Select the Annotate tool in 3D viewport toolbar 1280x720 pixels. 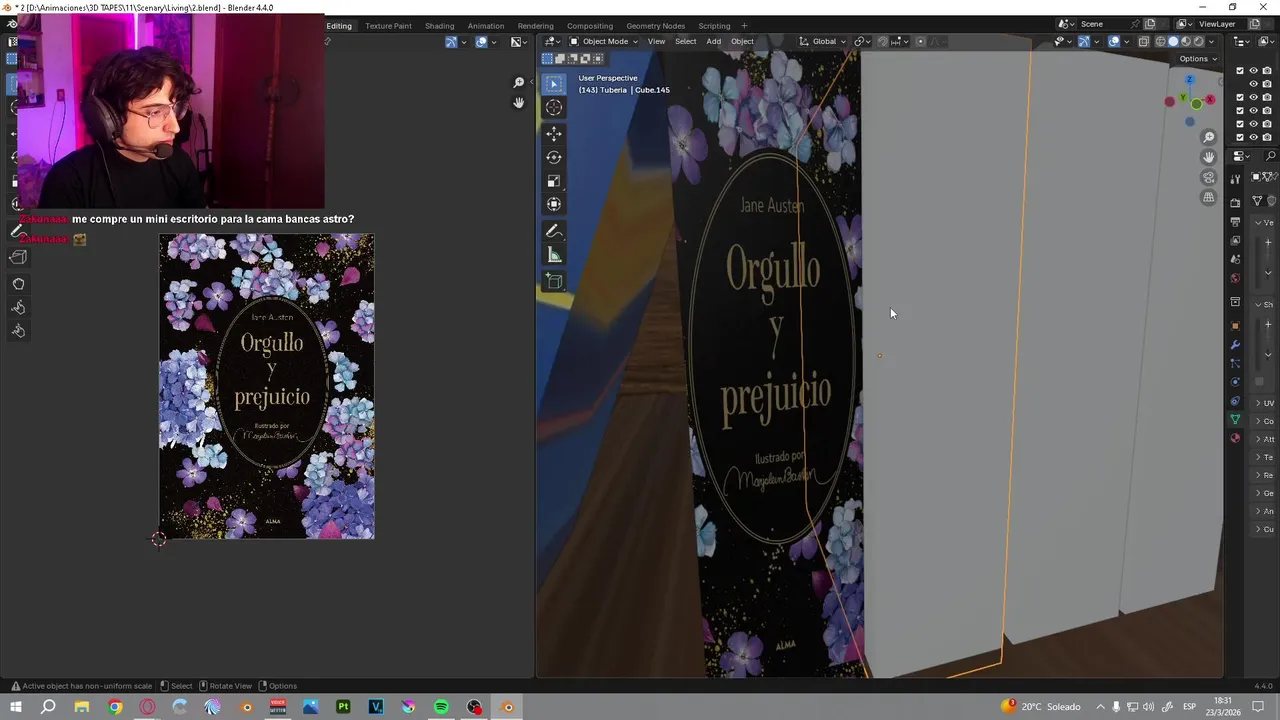(x=554, y=231)
